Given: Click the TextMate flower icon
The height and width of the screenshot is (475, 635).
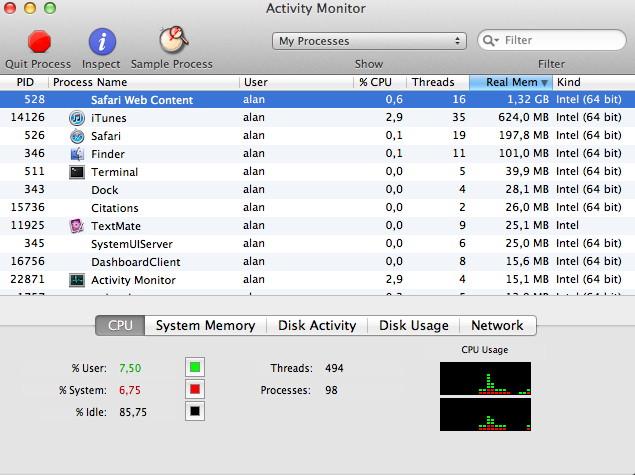Looking at the screenshot, I should pyautogui.click(x=77, y=226).
